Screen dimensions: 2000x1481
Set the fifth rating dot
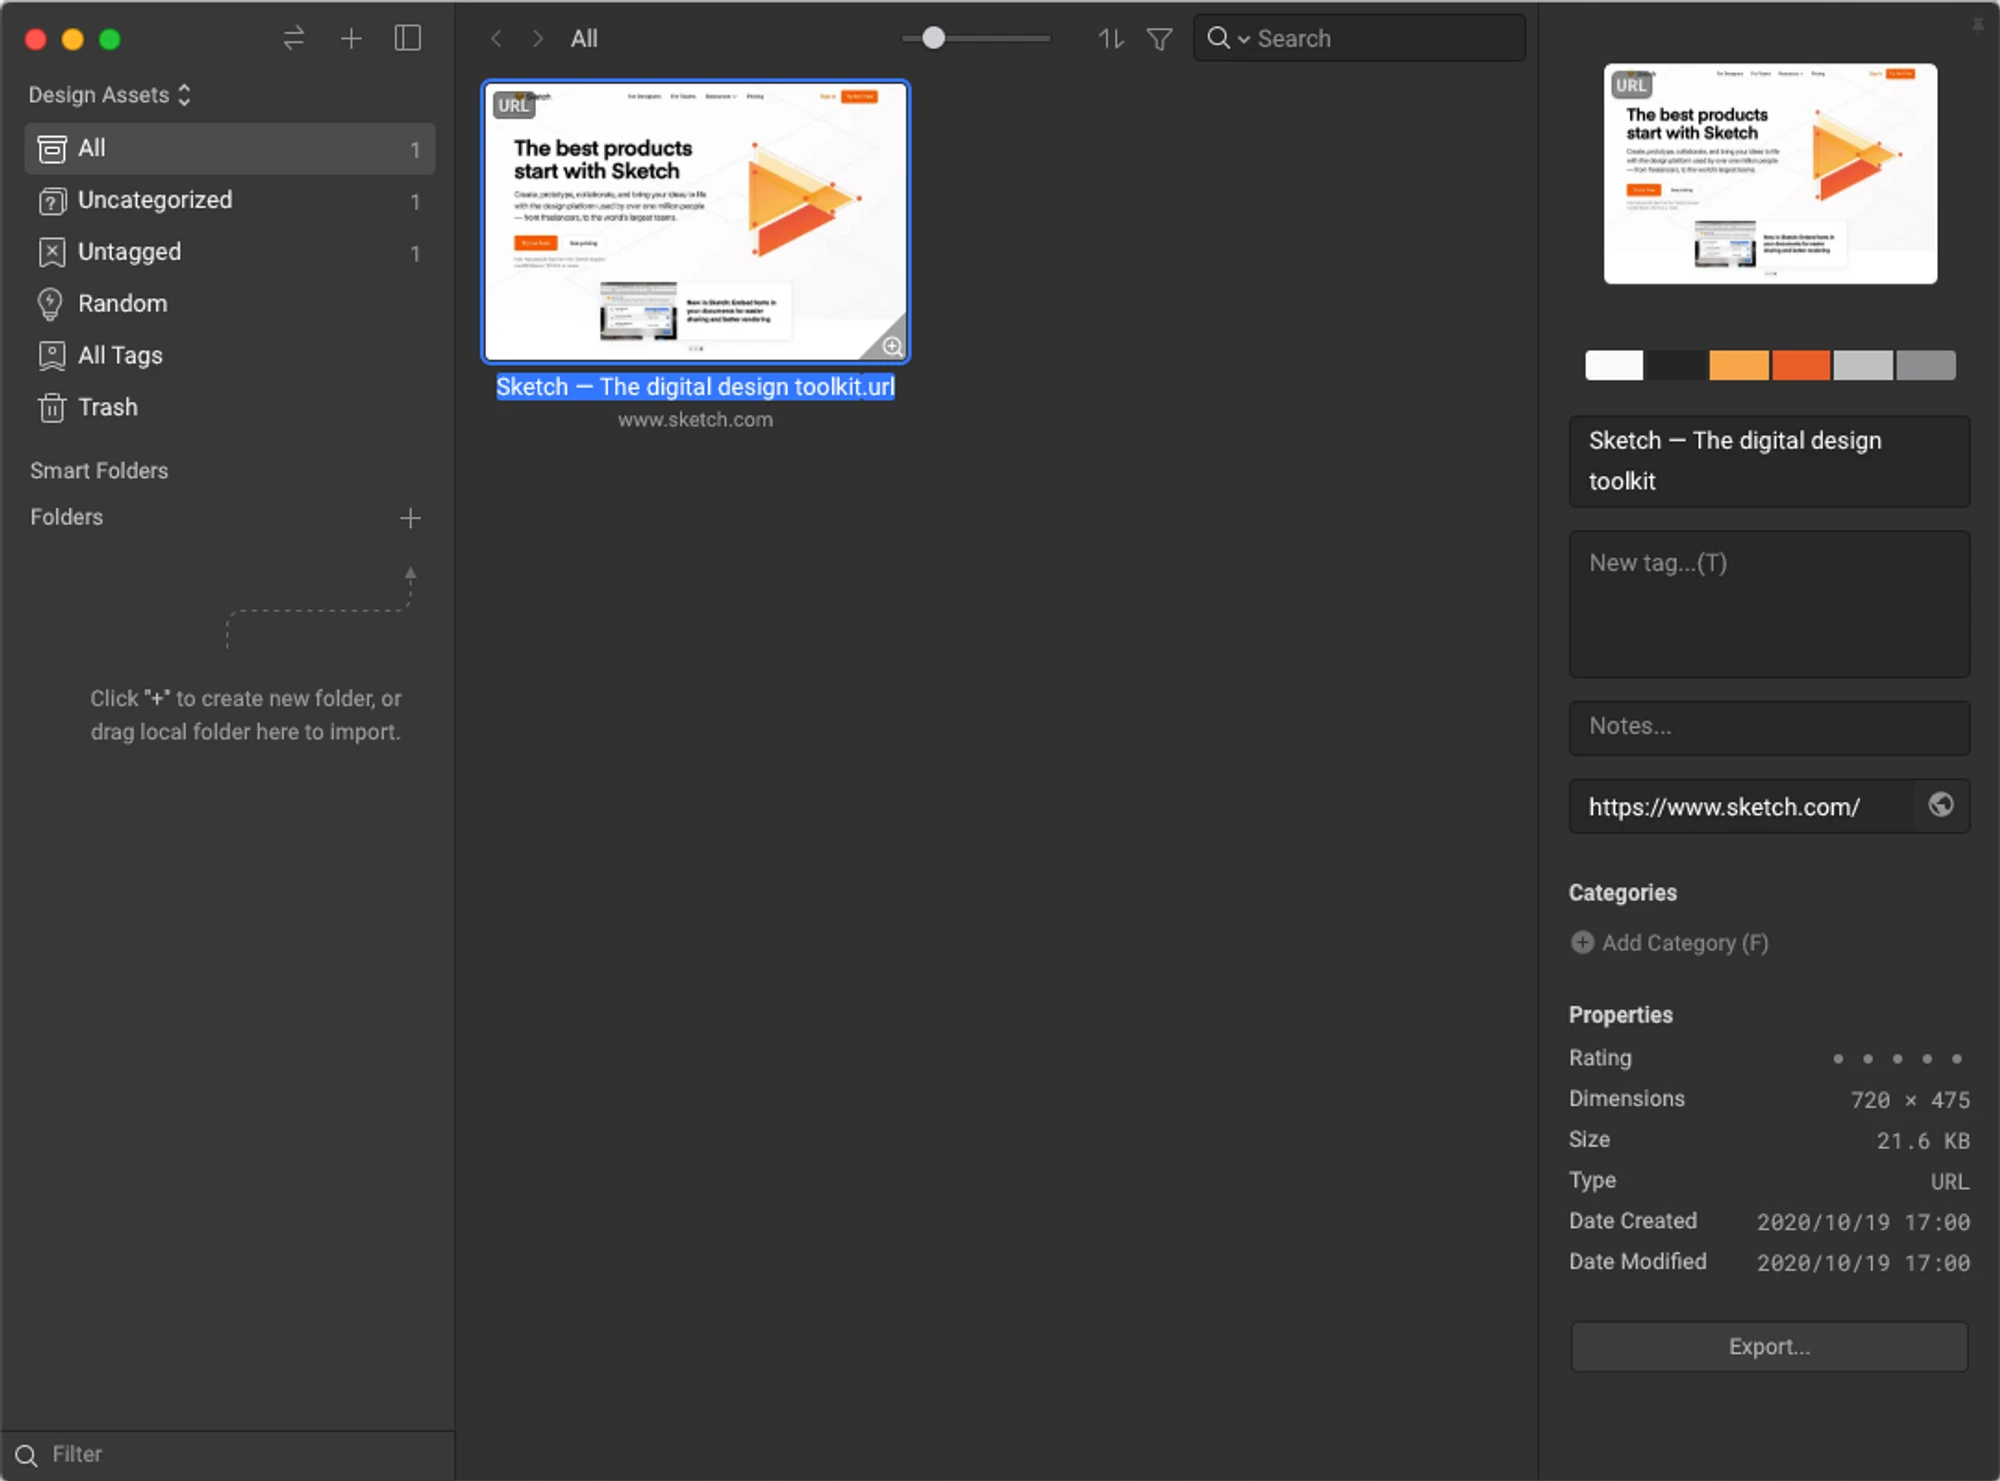click(1957, 1058)
